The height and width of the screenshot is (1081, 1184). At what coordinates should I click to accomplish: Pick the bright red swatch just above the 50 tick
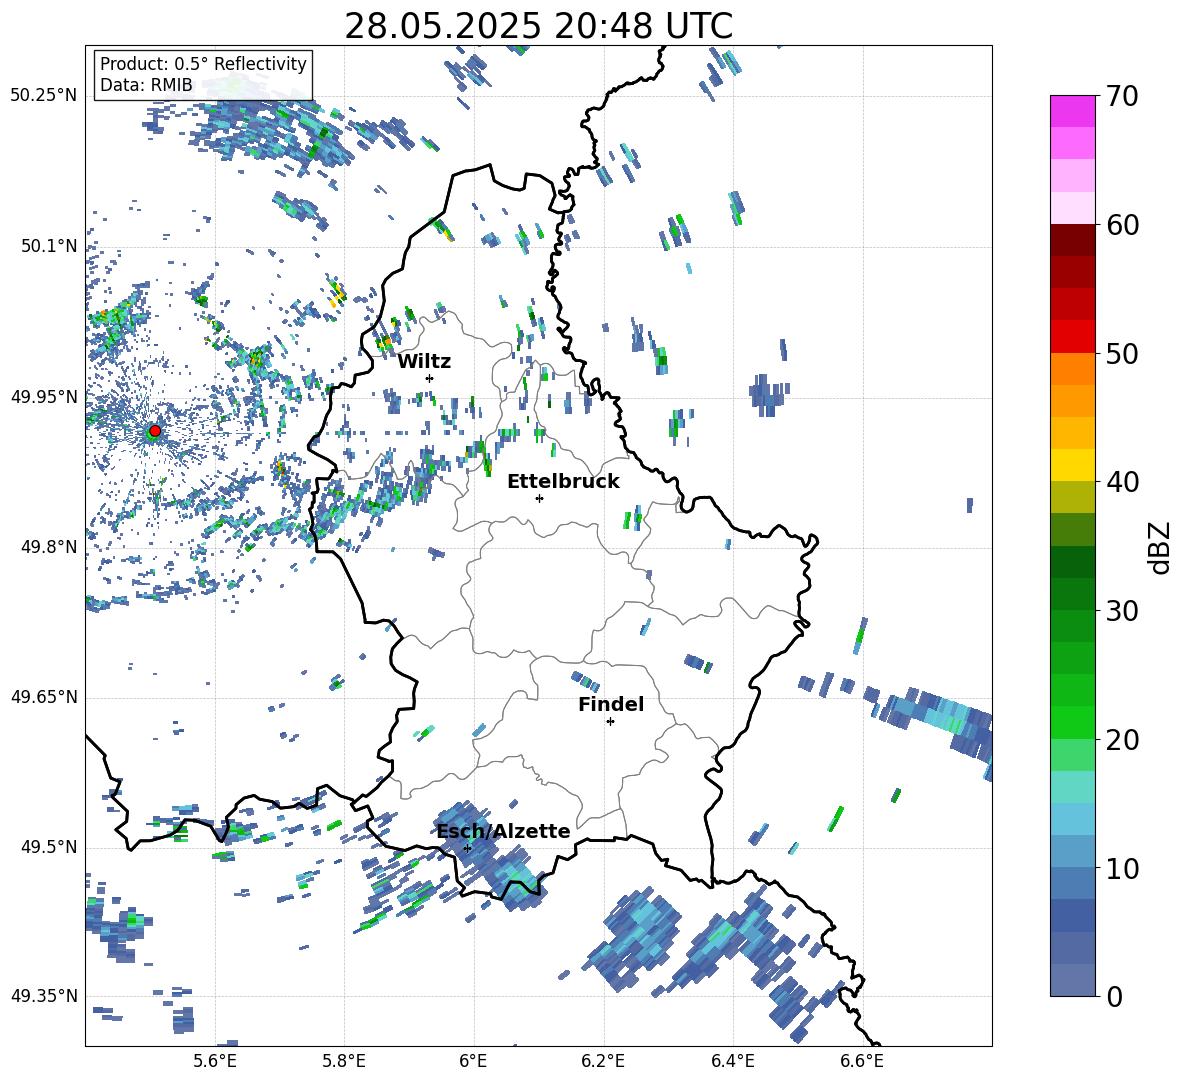pos(1072,337)
